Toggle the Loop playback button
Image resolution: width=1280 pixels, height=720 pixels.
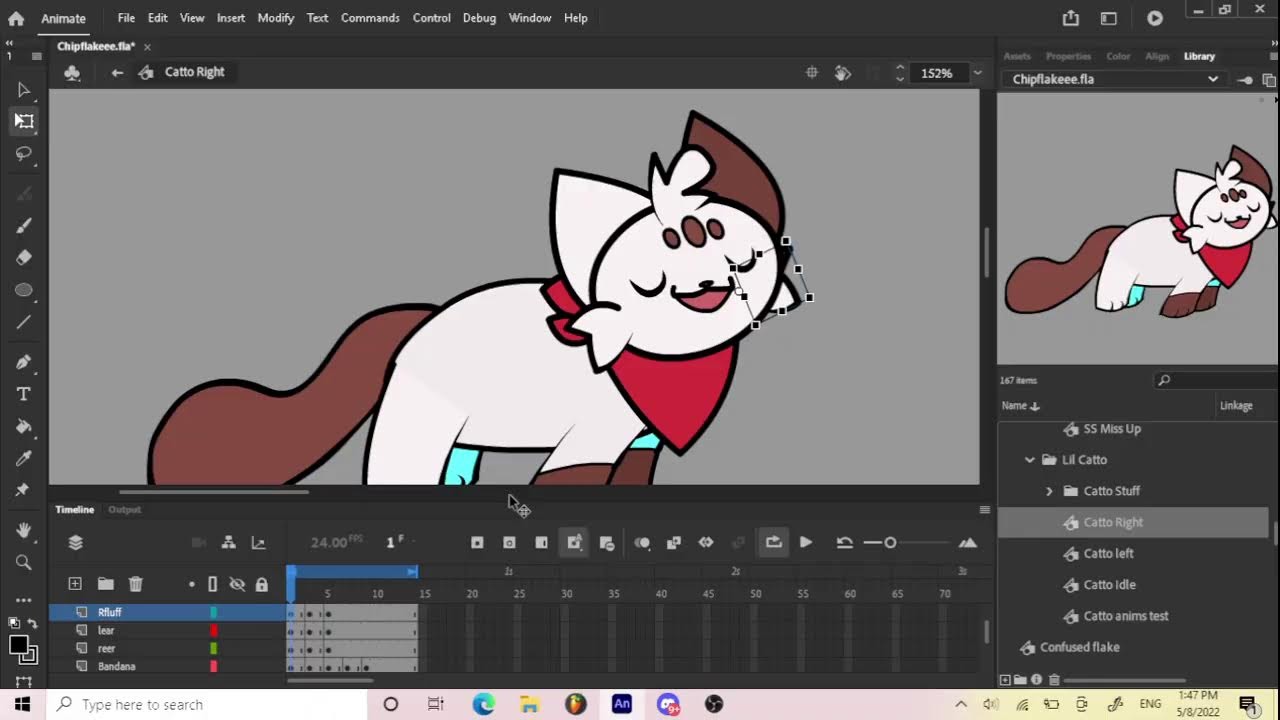[x=773, y=542]
